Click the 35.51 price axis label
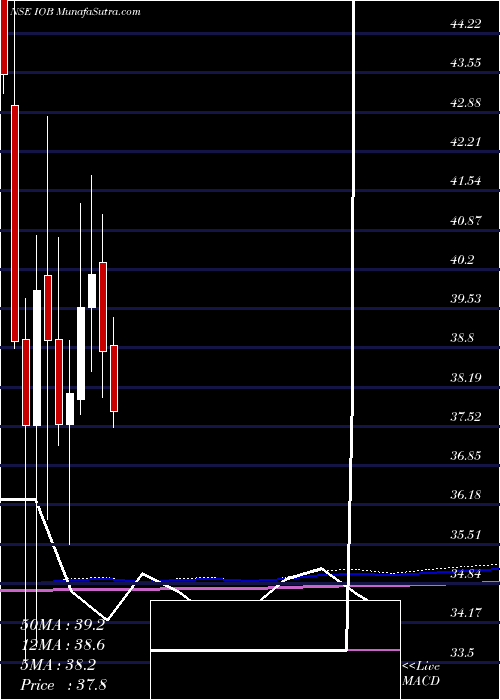This screenshot has width=500, height=700. point(466,535)
